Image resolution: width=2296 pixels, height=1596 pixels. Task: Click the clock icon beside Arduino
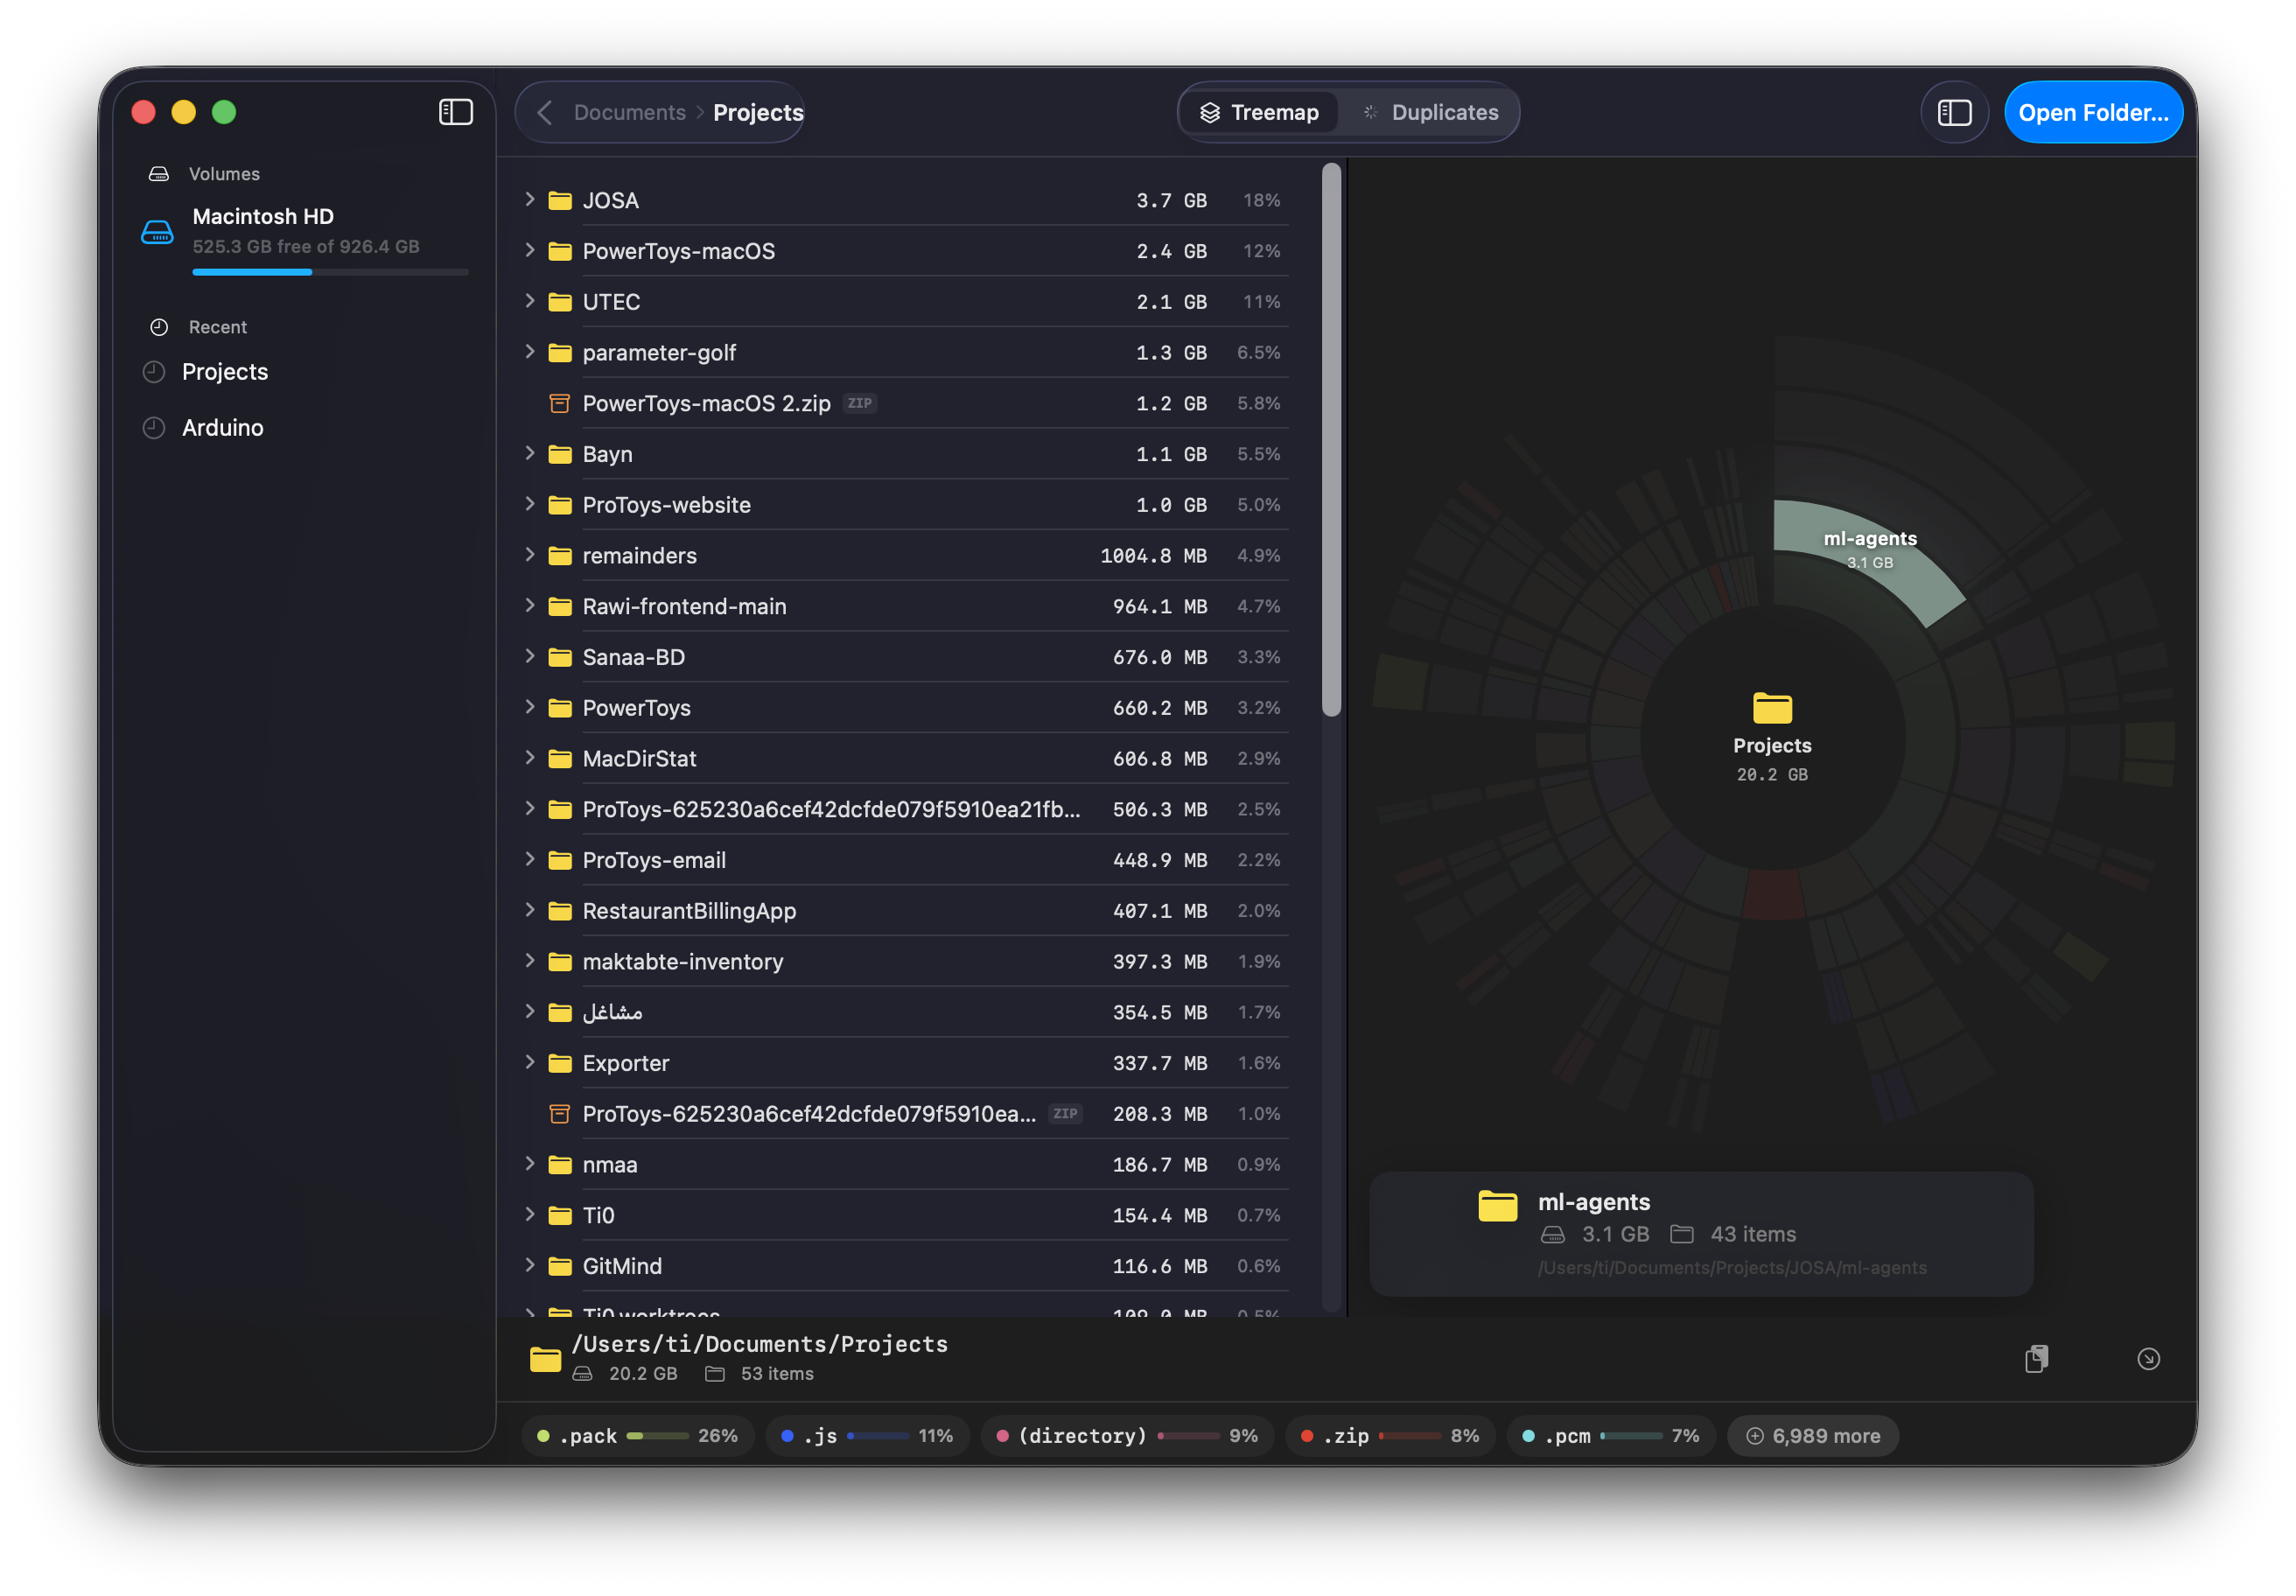(x=154, y=427)
